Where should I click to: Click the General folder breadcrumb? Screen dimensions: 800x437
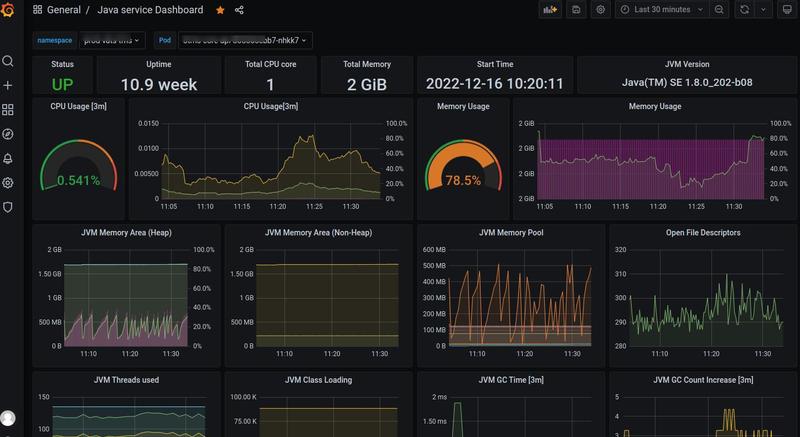click(x=64, y=10)
